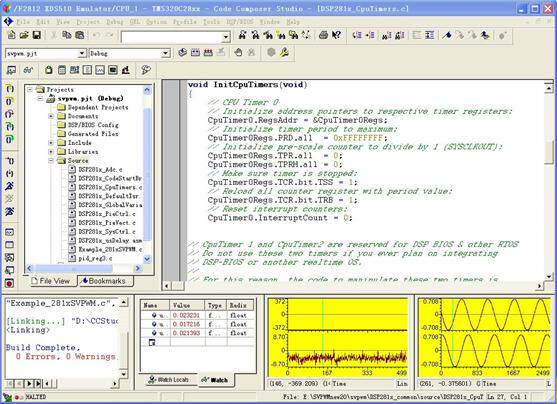This screenshot has height=404, width=557.
Task: Select the DSP/BIOS Config folder
Action: coord(93,125)
